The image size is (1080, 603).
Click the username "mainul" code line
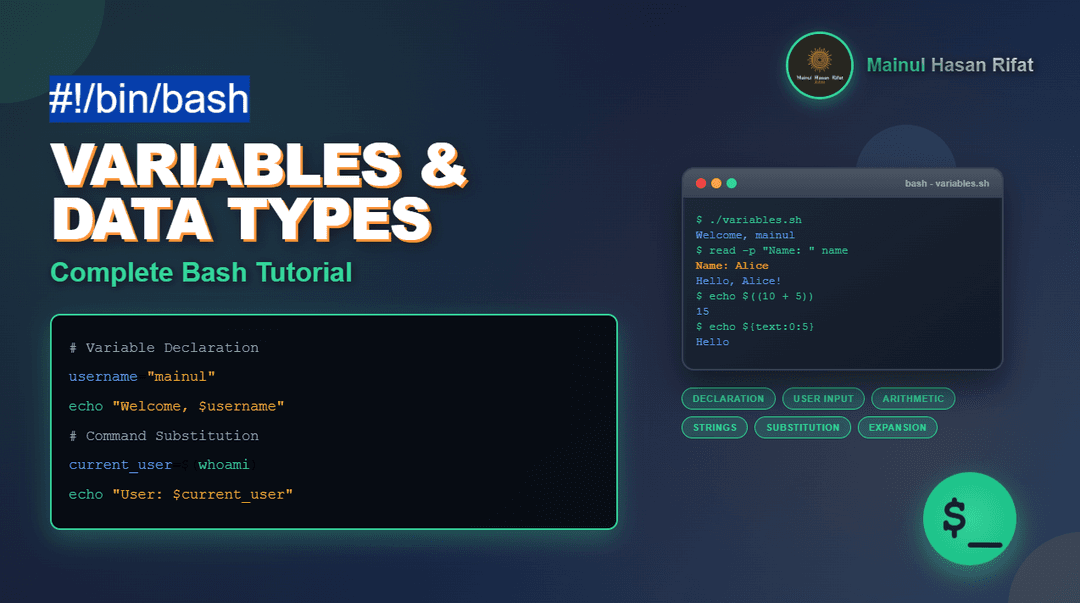(142, 377)
